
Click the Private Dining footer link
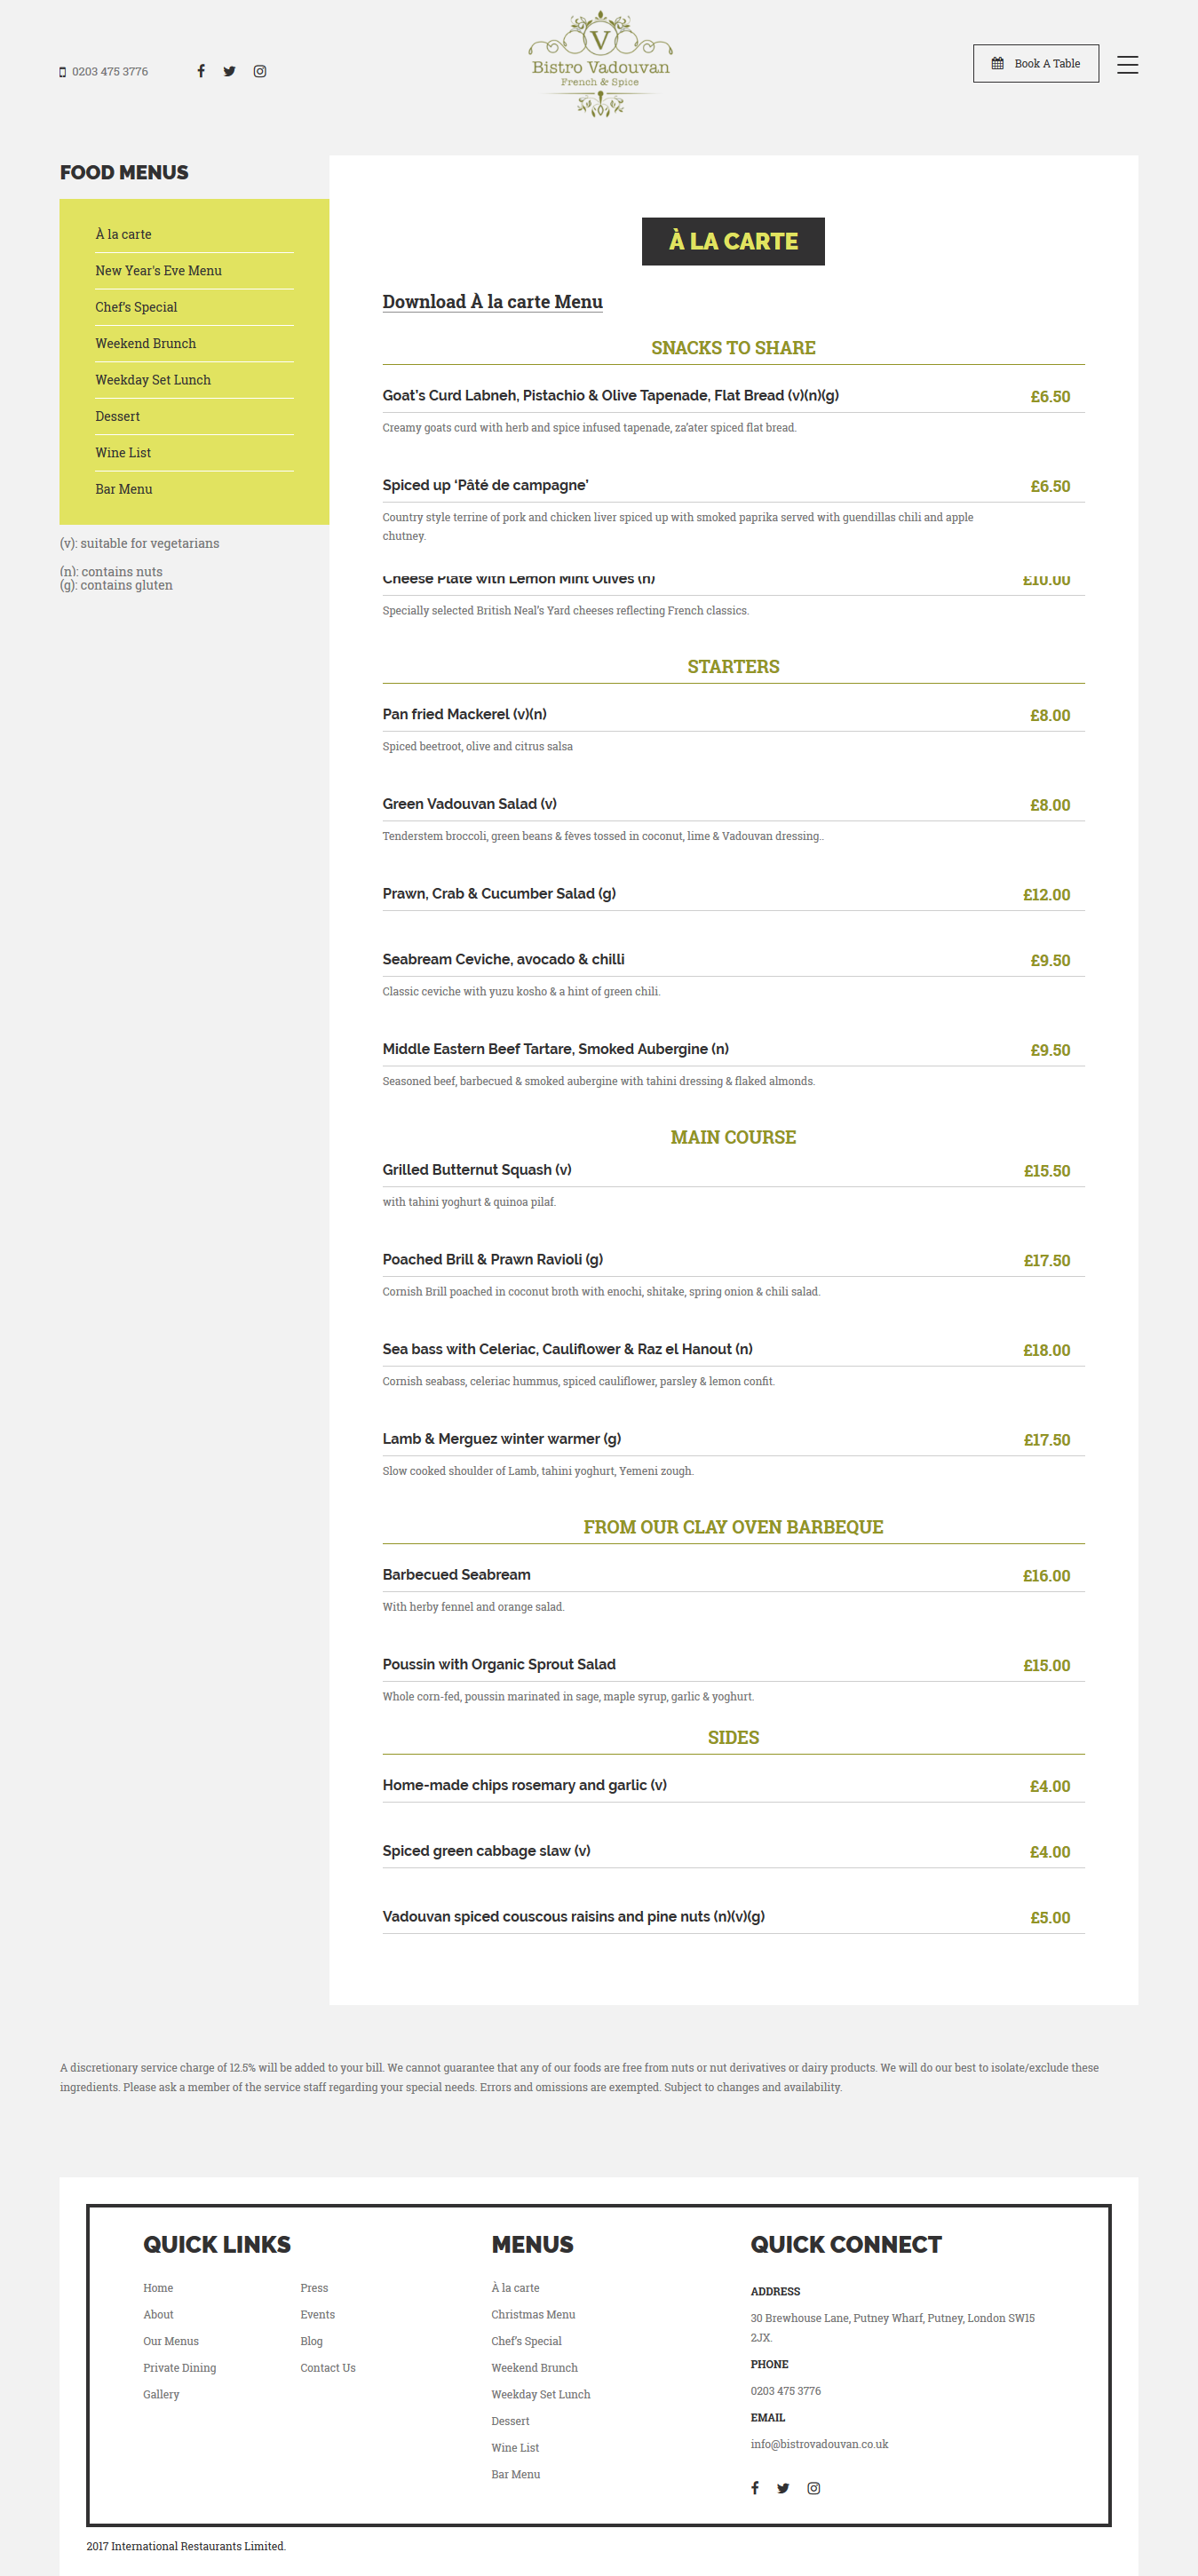pos(179,2368)
